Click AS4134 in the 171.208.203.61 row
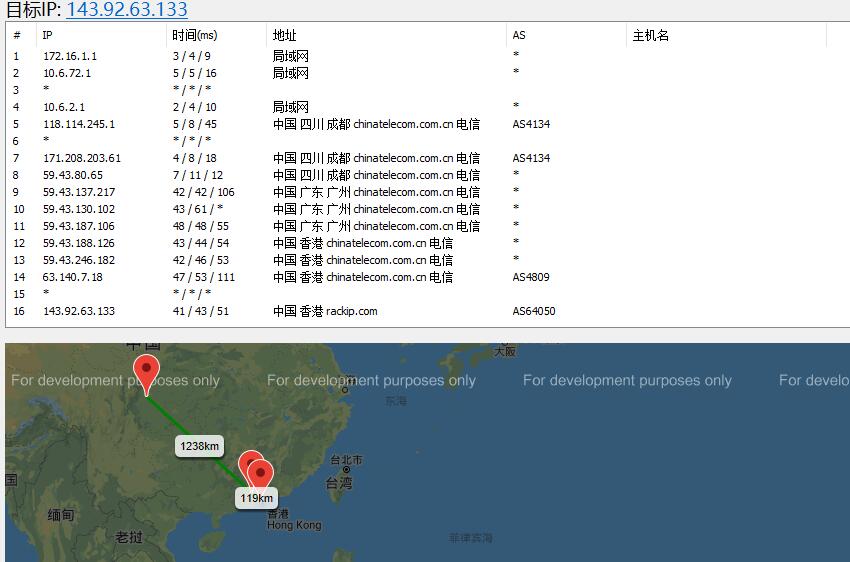Image resolution: width=850 pixels, height=562 pixels. [531, 158]
